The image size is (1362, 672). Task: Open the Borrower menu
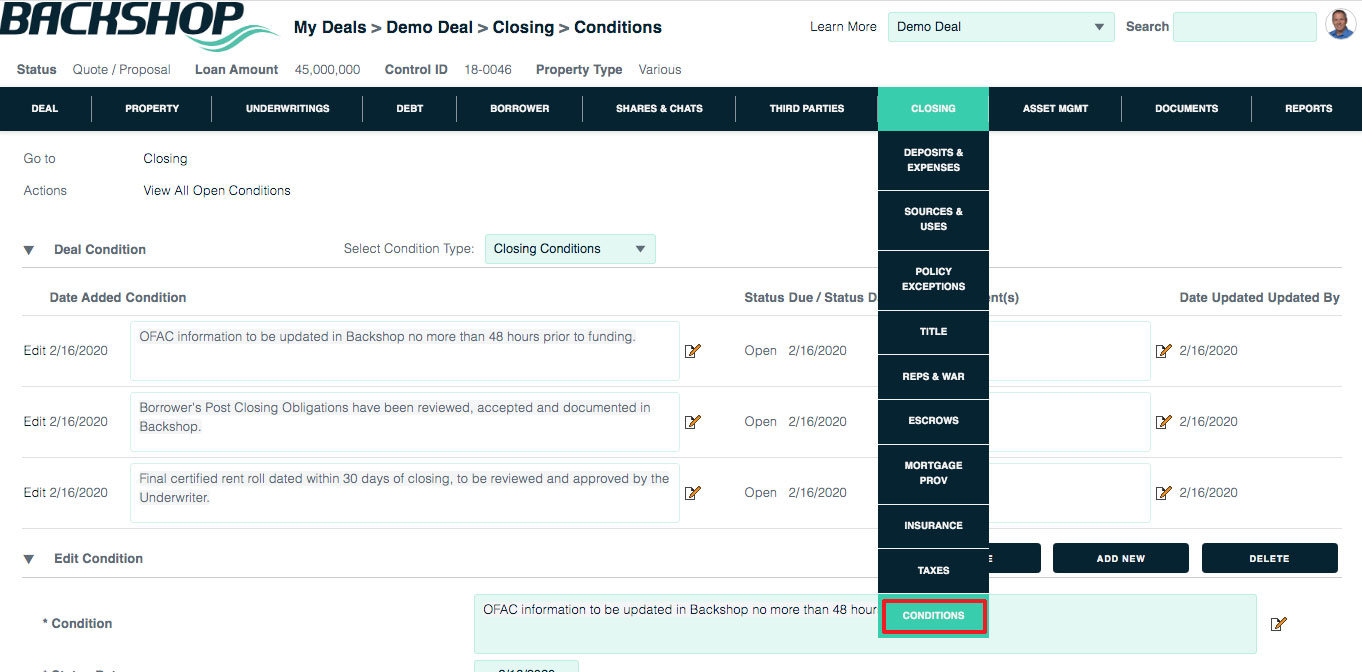point(520,109)
